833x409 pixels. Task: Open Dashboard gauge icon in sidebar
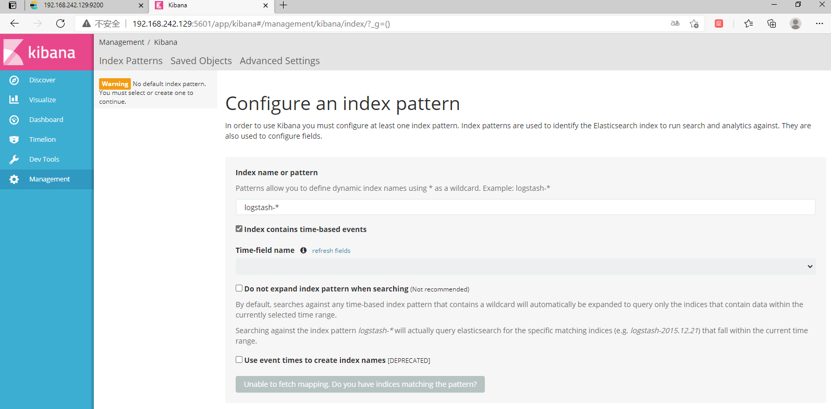tap(14, 120)
